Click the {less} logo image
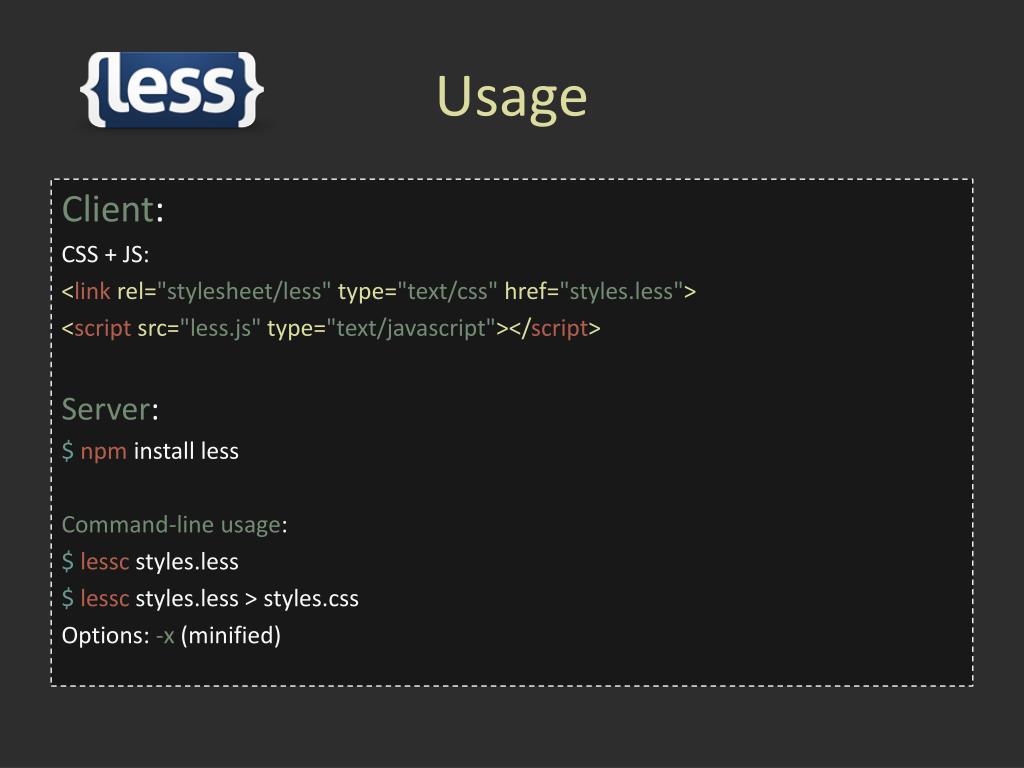The image size is (1024, 768). coord(172,89)
